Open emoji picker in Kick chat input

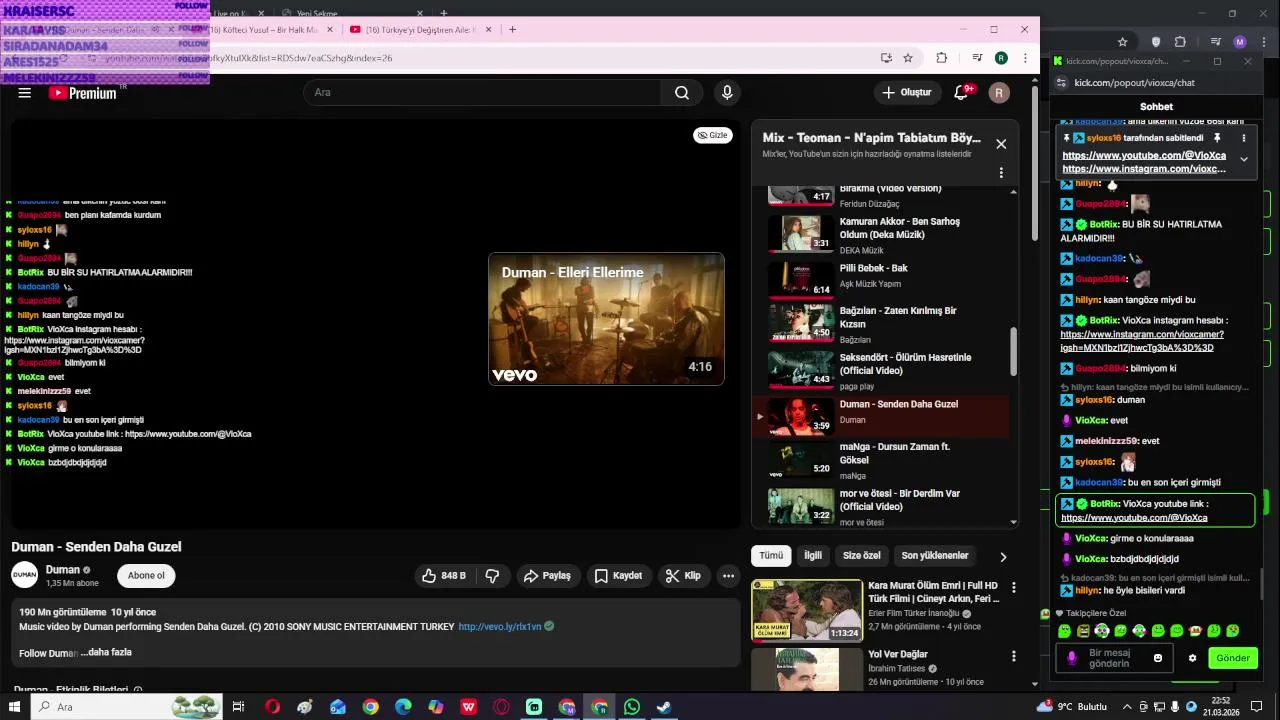pyautogui.click(x=1158, y=658)
